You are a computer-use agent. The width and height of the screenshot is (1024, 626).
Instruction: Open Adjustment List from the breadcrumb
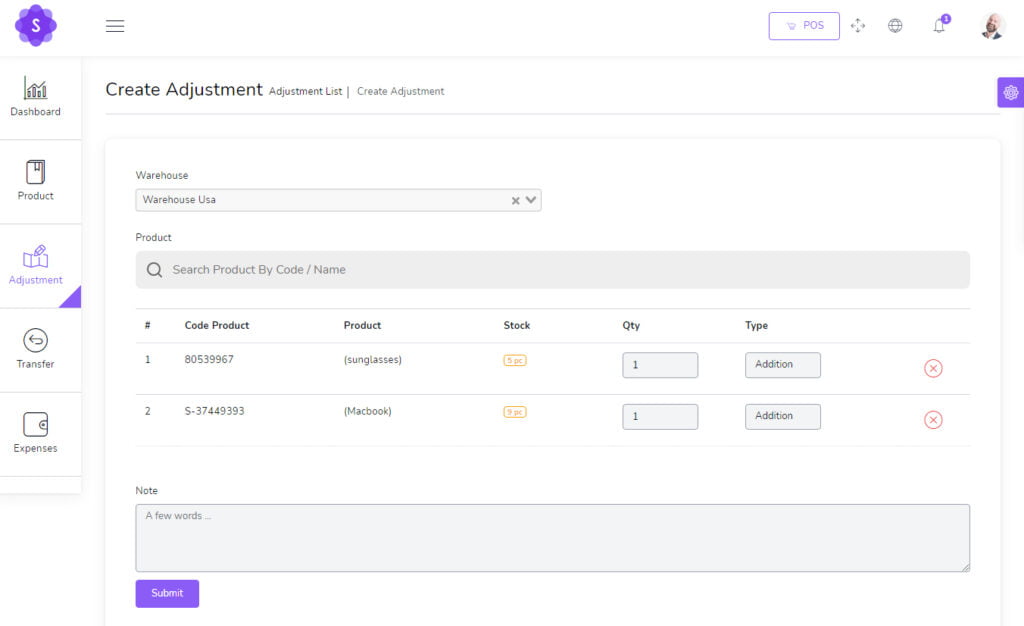click(305, 91)
